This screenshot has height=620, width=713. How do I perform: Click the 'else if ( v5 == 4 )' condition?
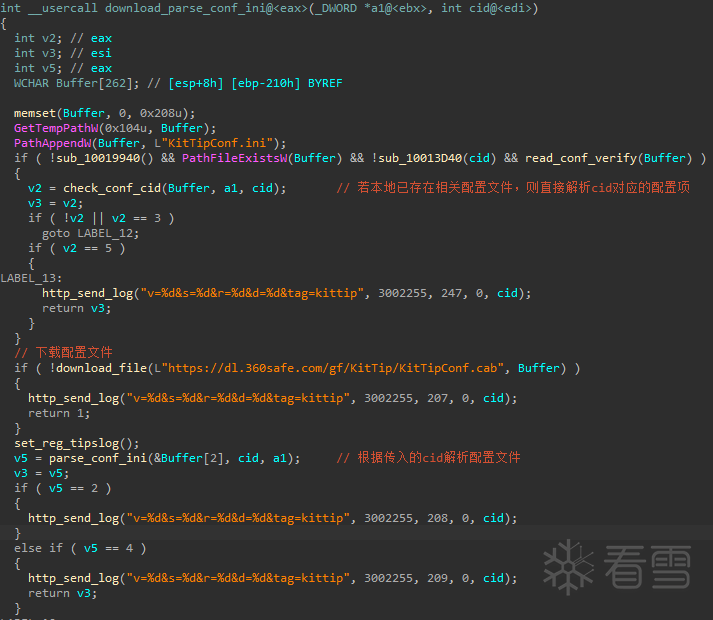80,549
